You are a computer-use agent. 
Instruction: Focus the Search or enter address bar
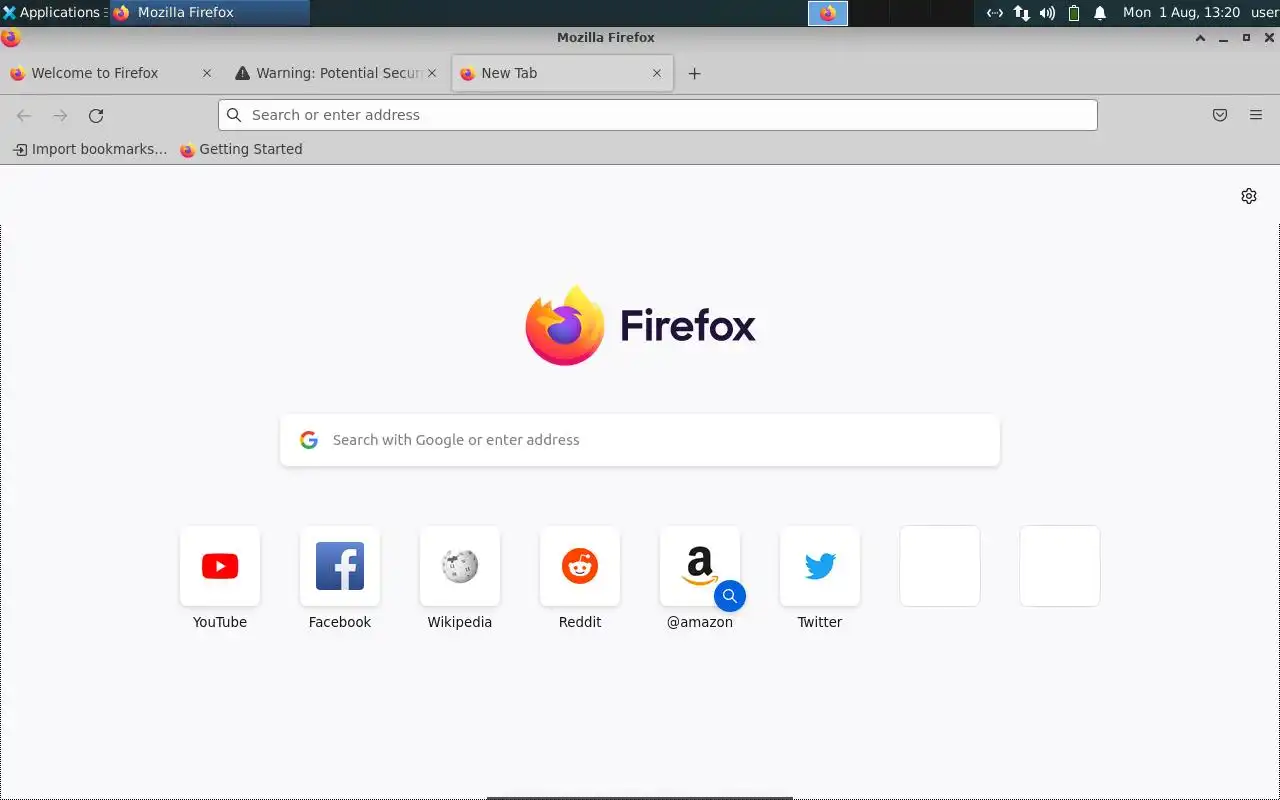(657, 115)
